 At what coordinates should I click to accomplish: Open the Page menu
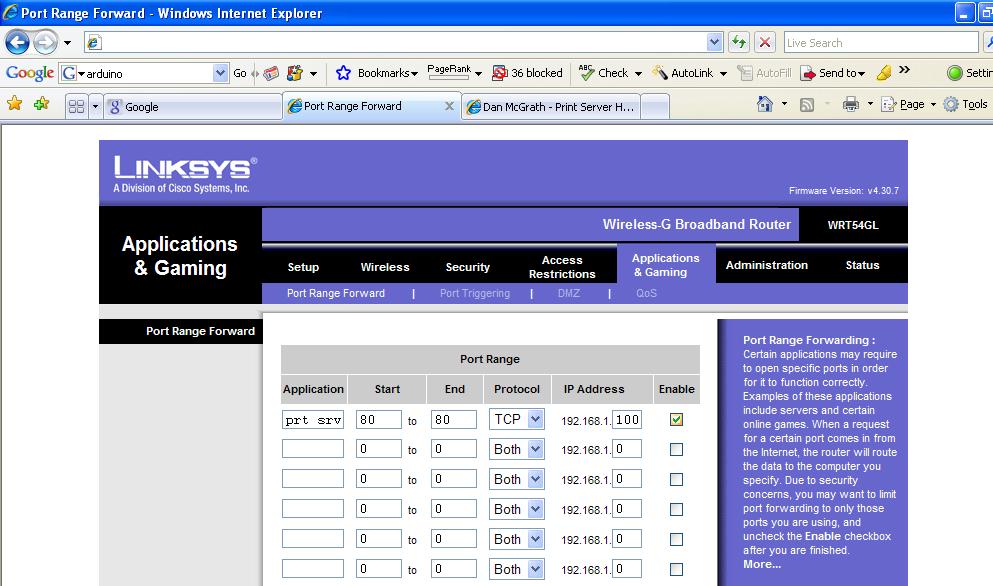[909, 104]
